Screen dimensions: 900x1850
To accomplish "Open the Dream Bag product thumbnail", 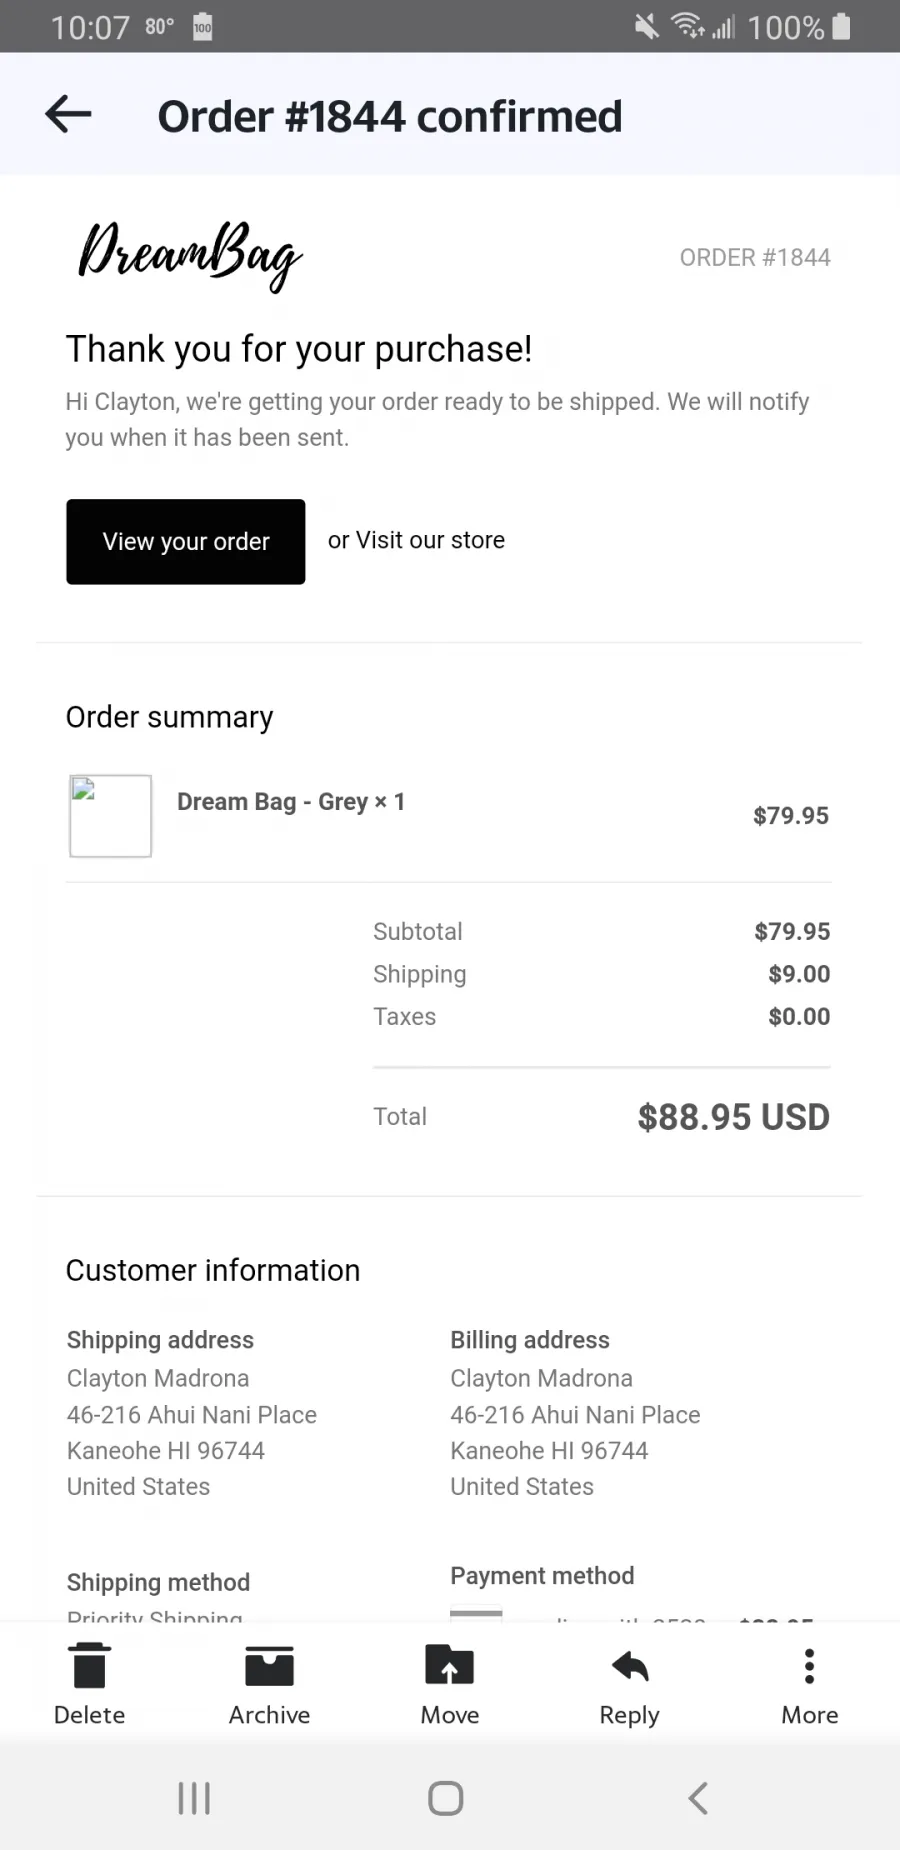I will (110, 816).
